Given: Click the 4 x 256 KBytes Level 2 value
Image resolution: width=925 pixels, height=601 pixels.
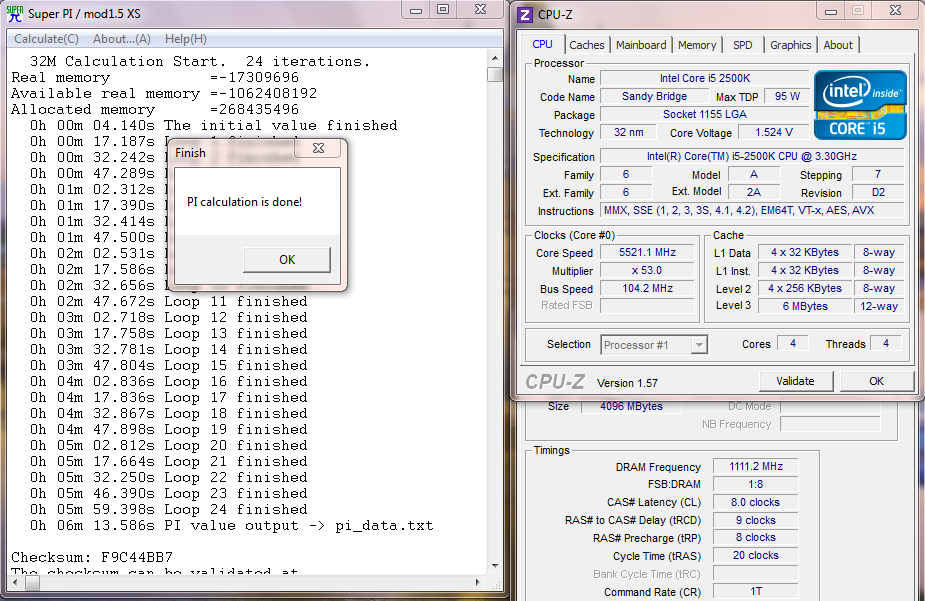Looking at the screenshot, I should point(805,288).
